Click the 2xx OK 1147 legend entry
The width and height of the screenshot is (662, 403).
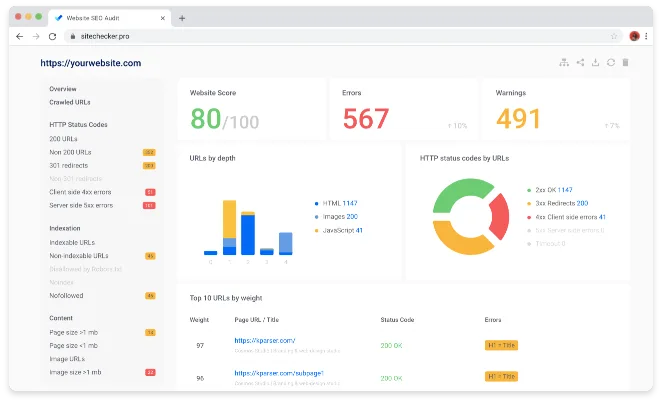coord(550,190)
